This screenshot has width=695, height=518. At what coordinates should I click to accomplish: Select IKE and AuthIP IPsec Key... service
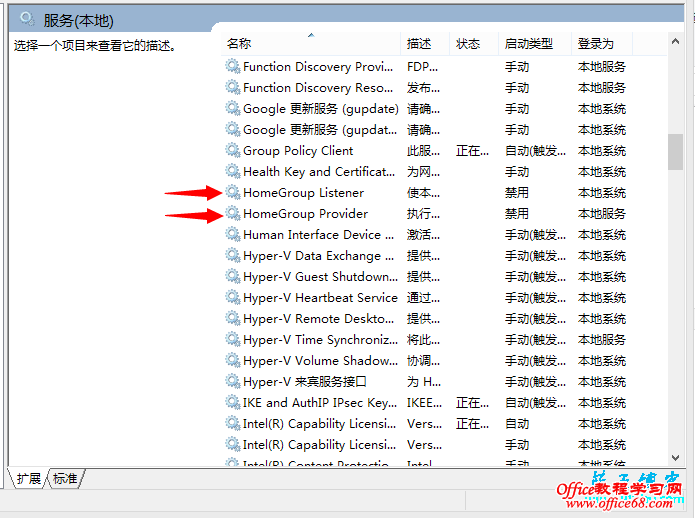[x=320, y=402]
